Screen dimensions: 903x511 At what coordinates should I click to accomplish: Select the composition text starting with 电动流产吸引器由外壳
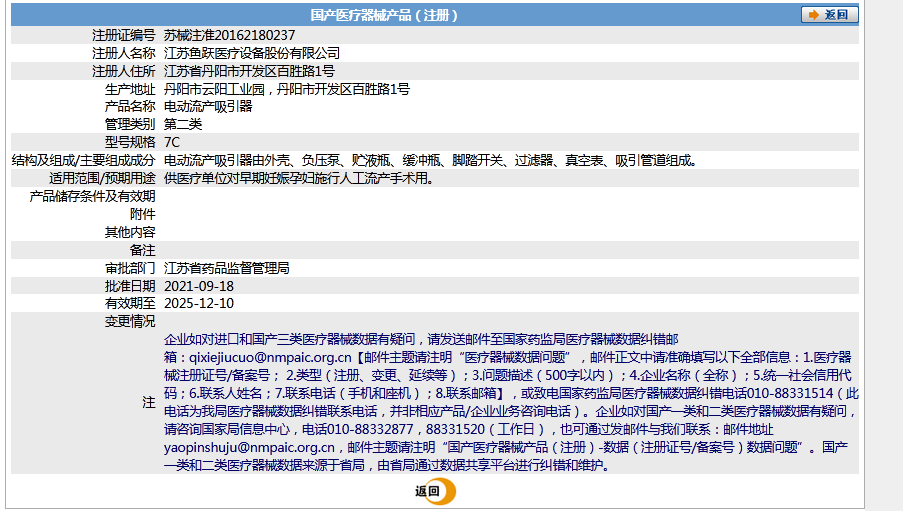tap(431, 161)
